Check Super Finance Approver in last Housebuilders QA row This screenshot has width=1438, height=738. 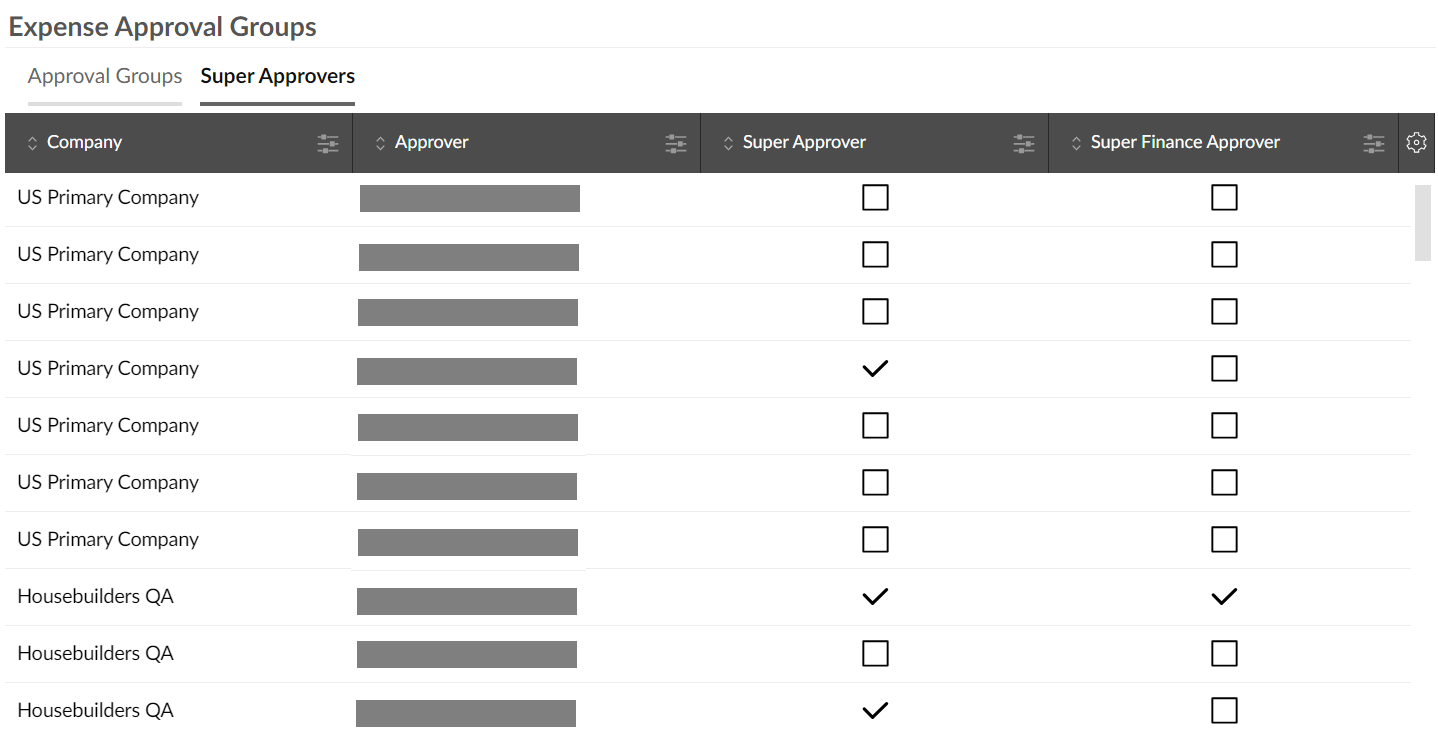point(1224,711)
